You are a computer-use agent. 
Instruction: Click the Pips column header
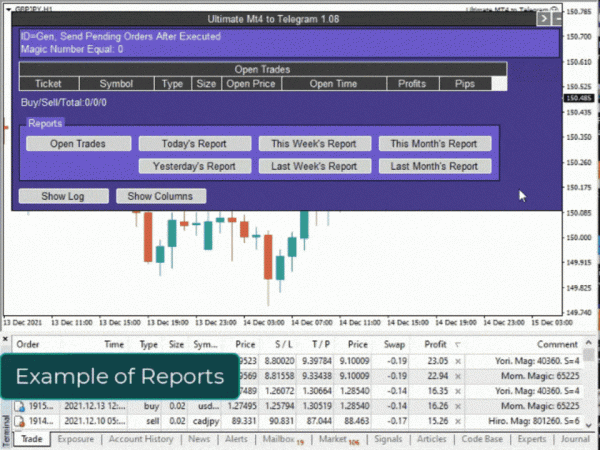coord(465,84)
